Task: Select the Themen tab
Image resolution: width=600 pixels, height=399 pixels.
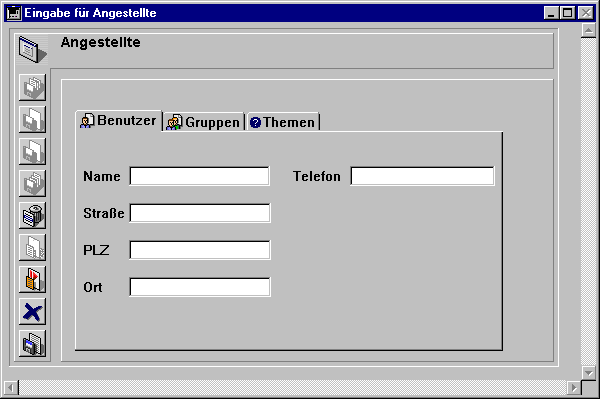Action: 283,122
